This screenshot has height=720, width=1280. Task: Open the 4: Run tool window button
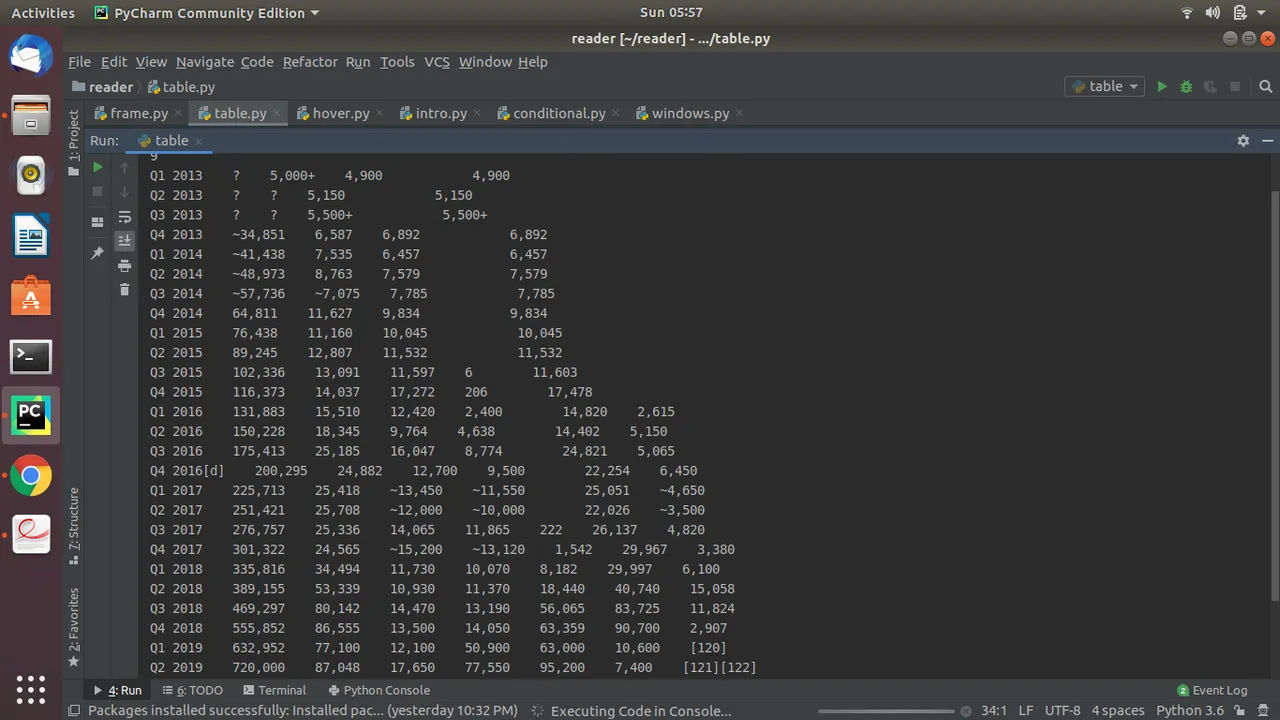pyautogui.click(x=118, y=690)
